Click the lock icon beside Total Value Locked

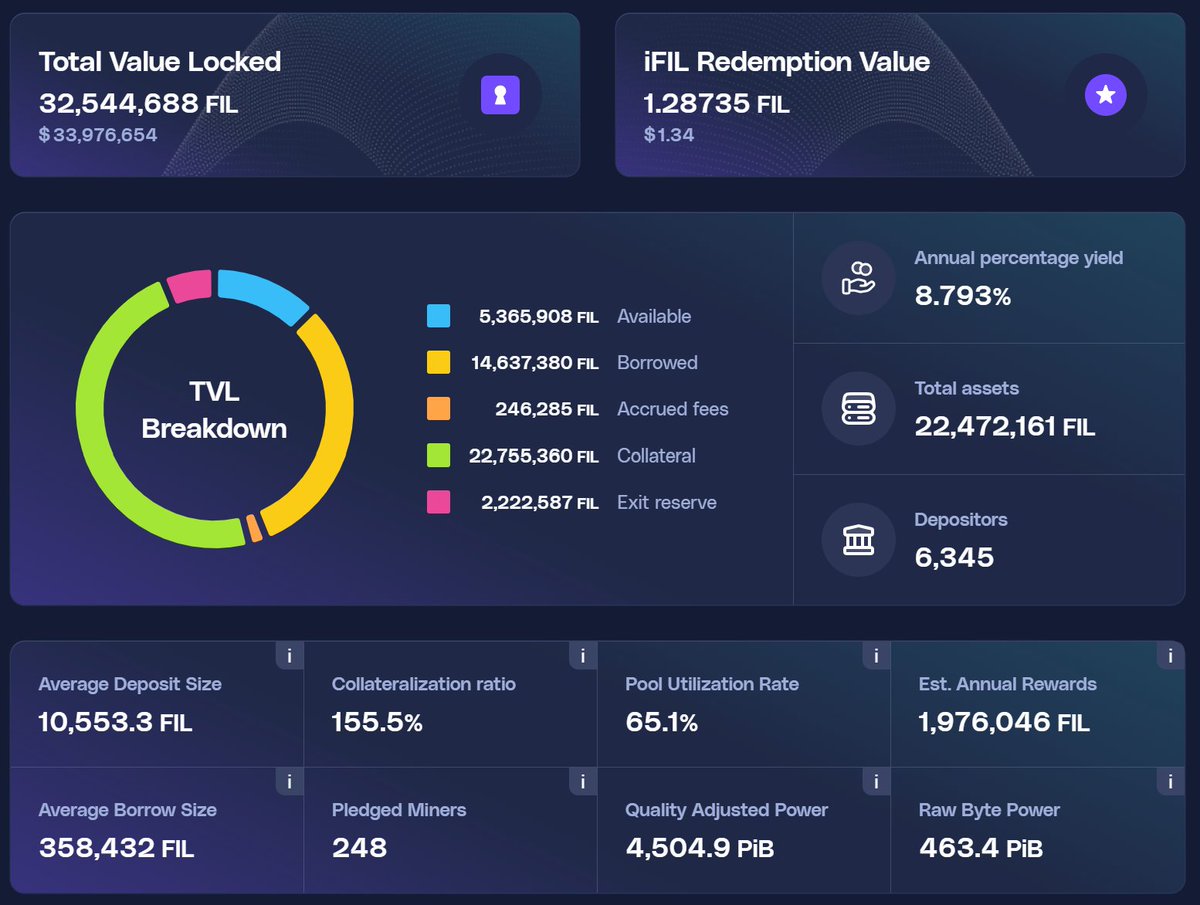[x=500, y=96]
